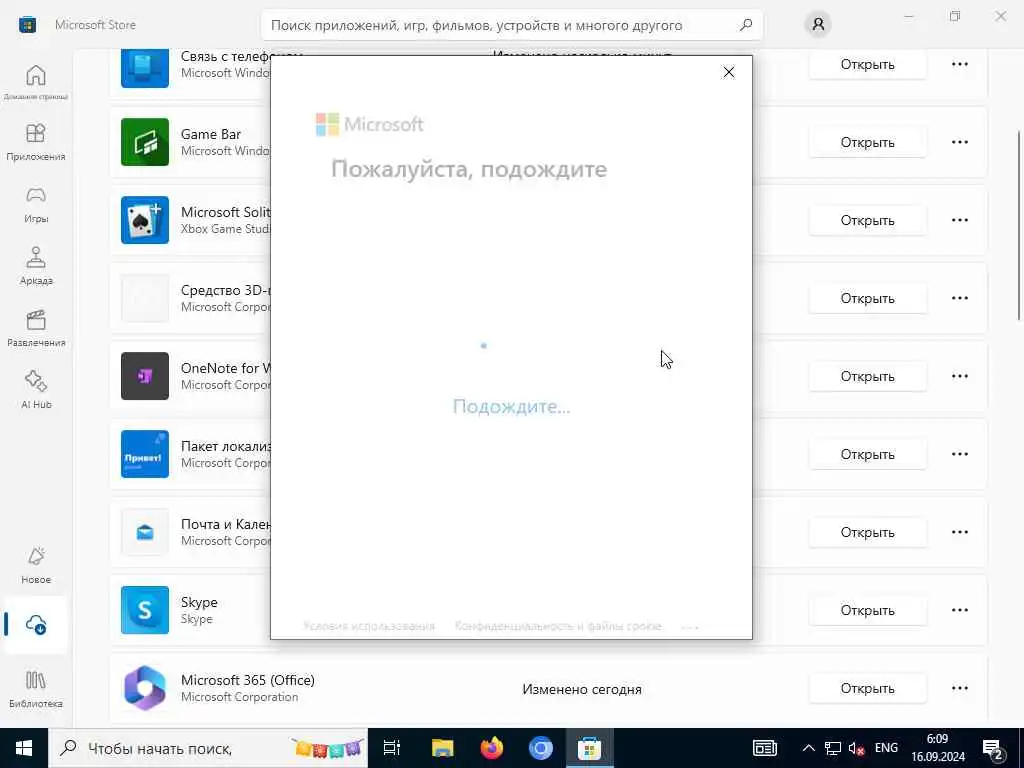Open the AI Hub section

tap(36, 391)
